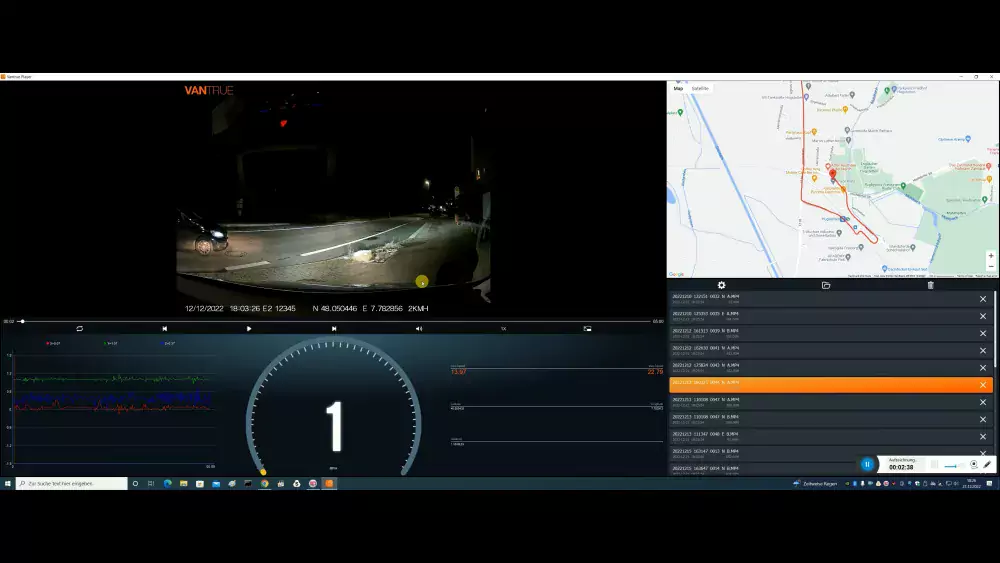1000x563 pixels.
Task: Zoom in on the map
Action: (x=990, y=256)
